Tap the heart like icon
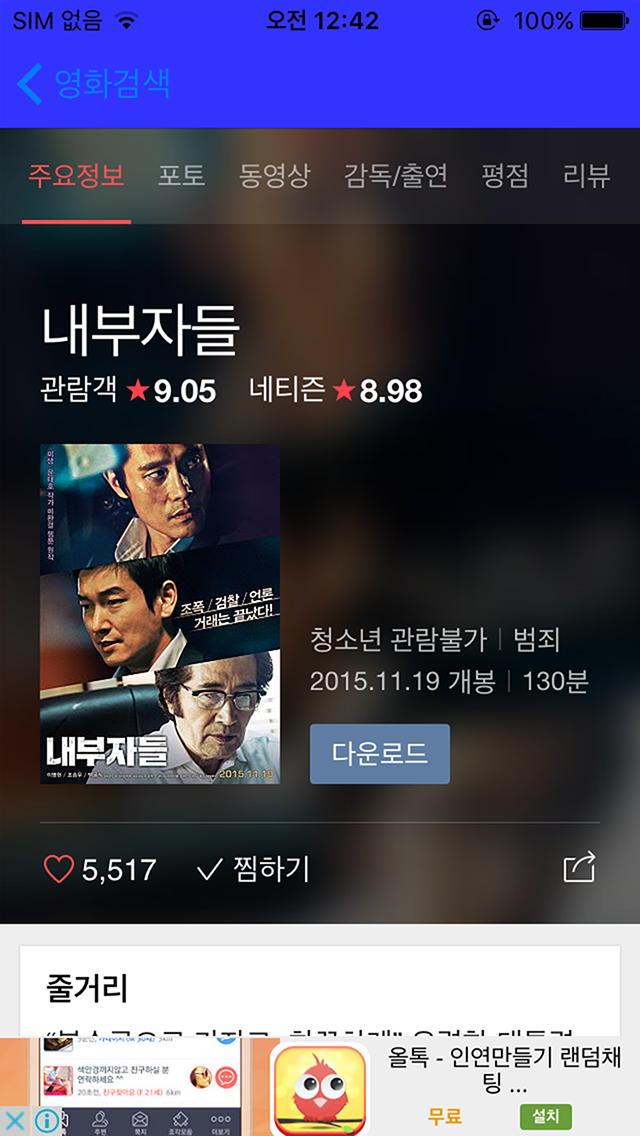The width and height of the screenshot is (640, 1136). (x=59, y=869)
